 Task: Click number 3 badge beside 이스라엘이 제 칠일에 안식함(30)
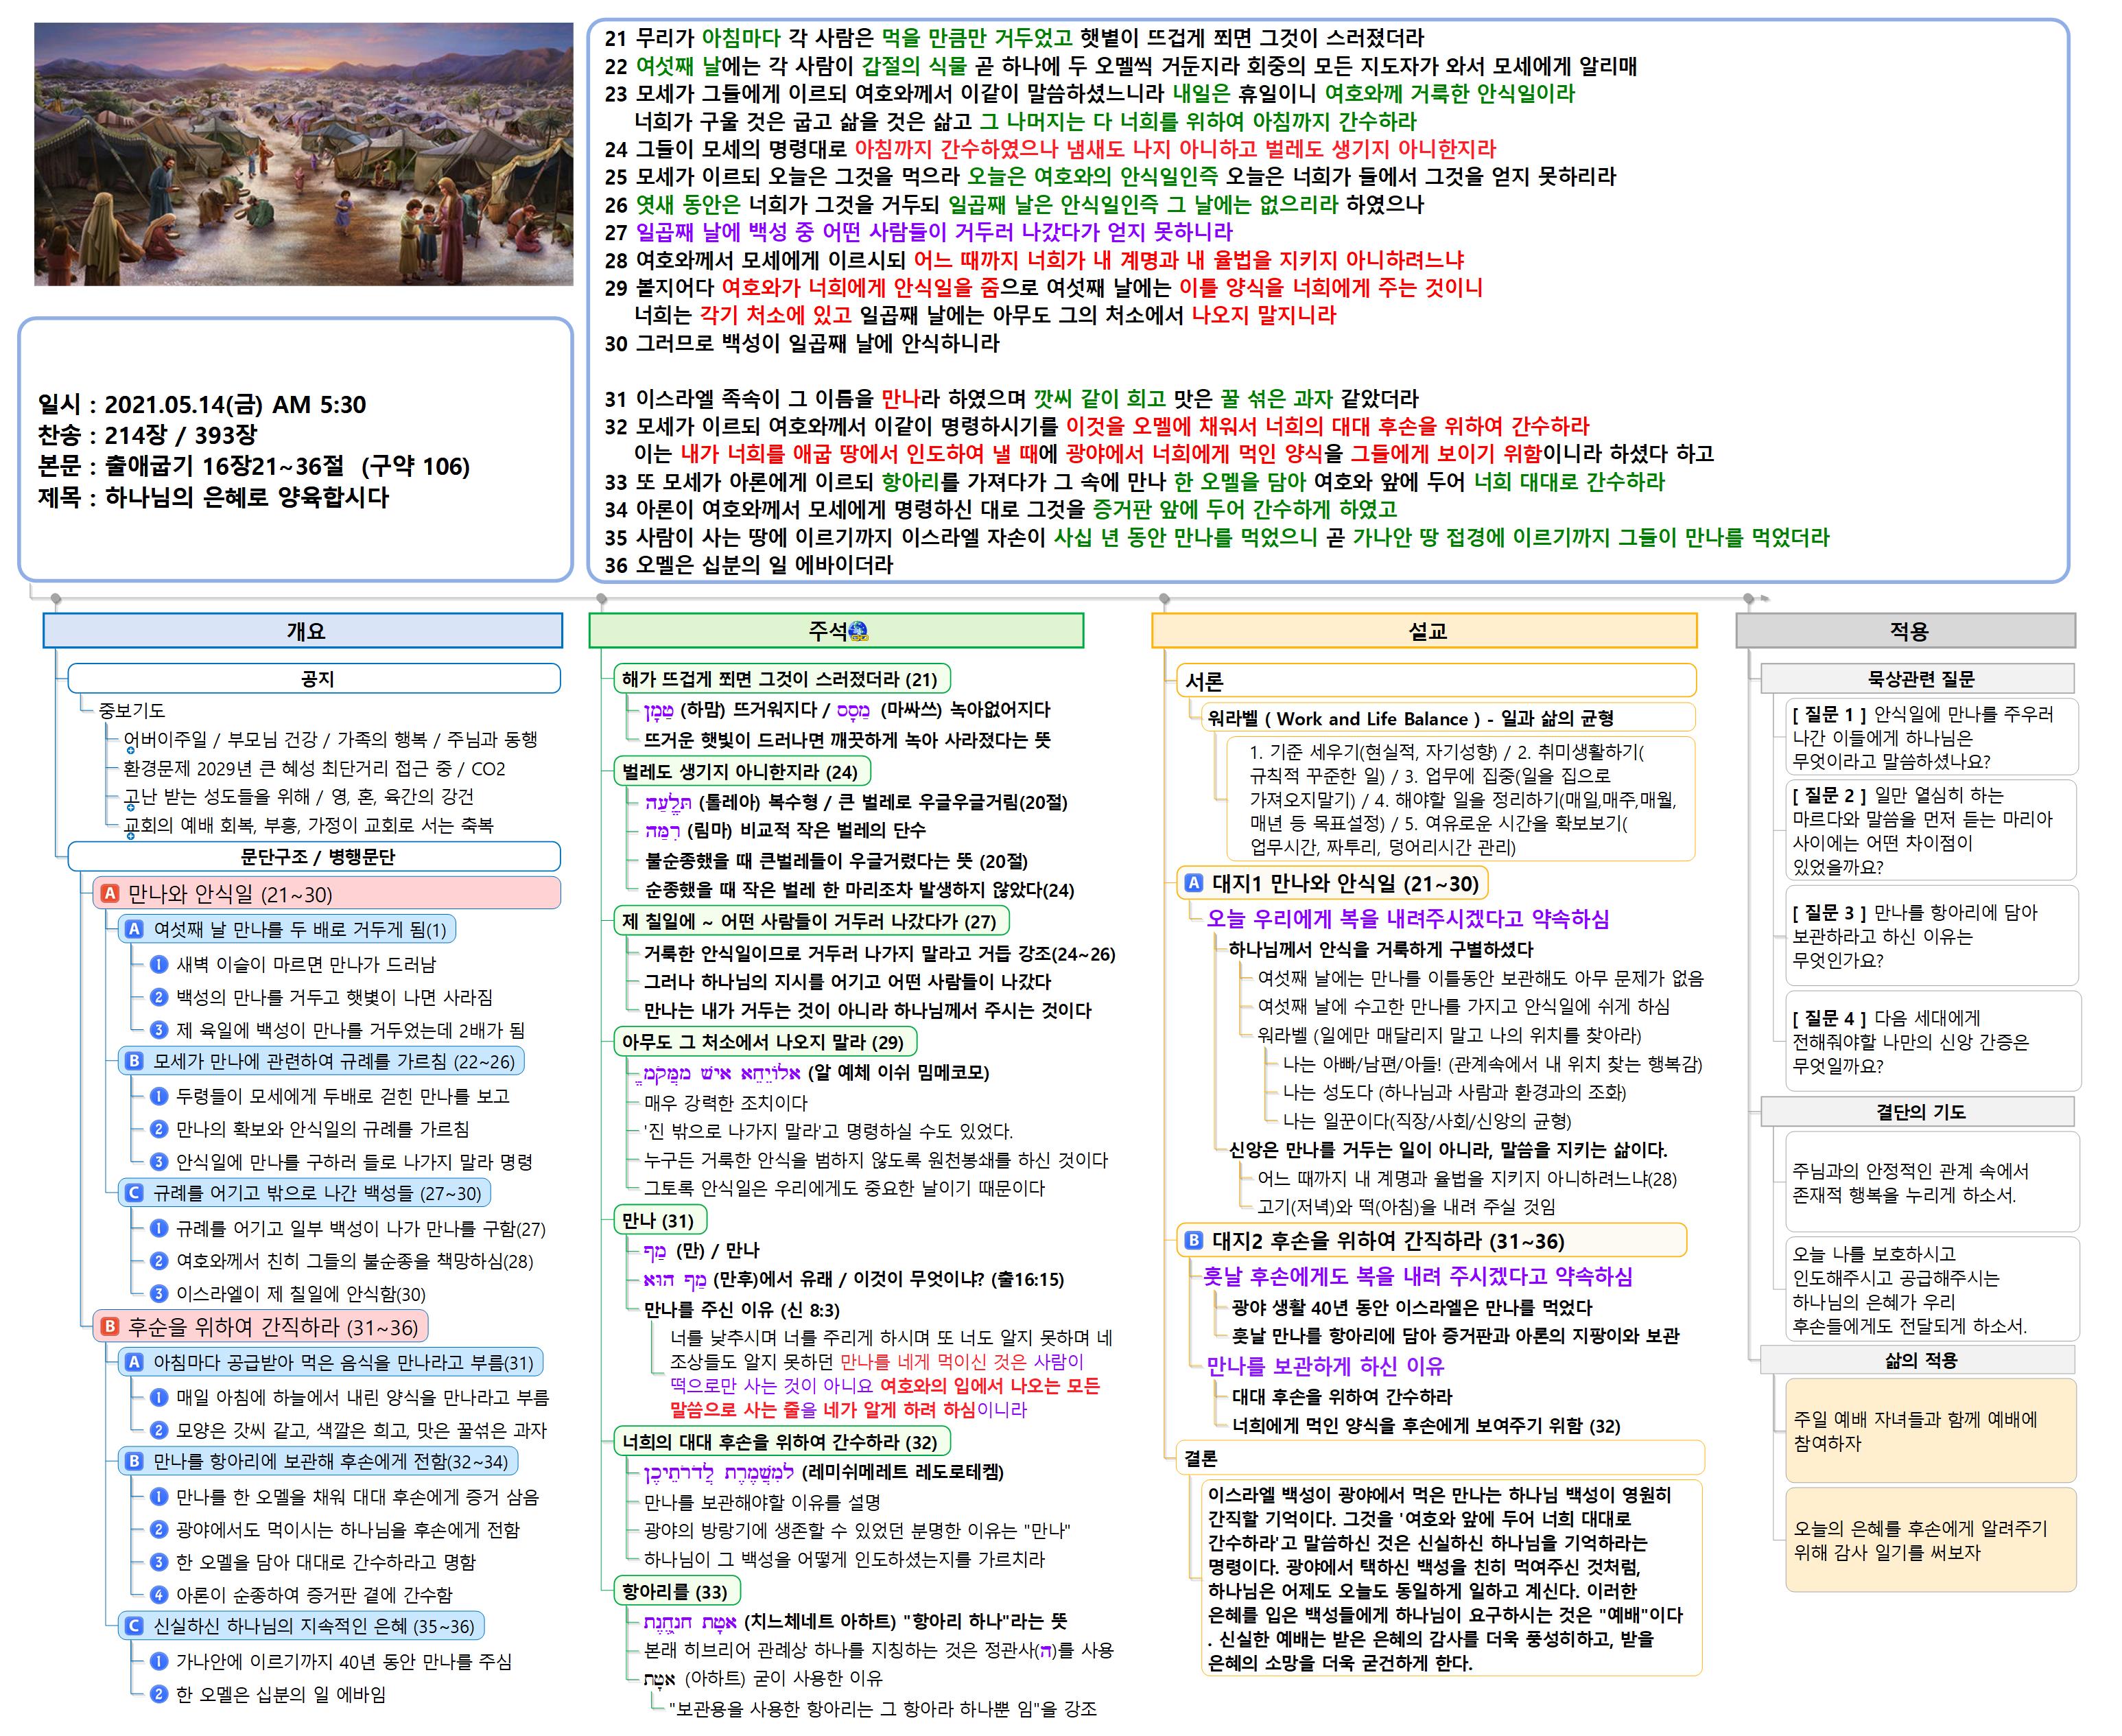pos(158,1294)
